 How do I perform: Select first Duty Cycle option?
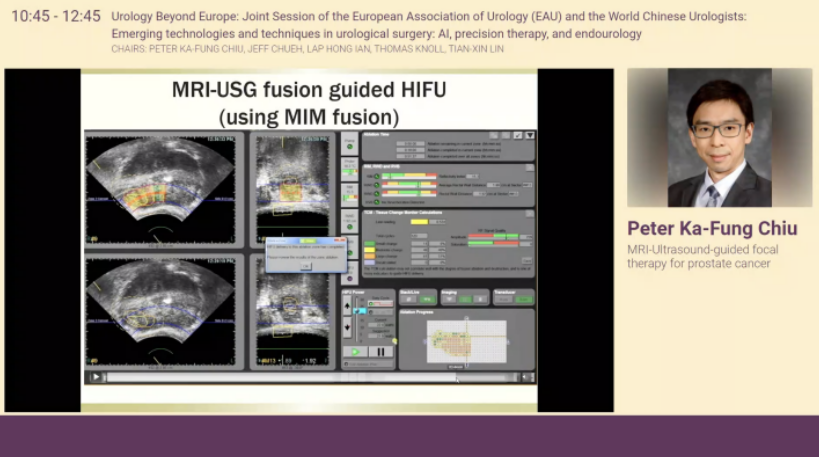(380, 304)
